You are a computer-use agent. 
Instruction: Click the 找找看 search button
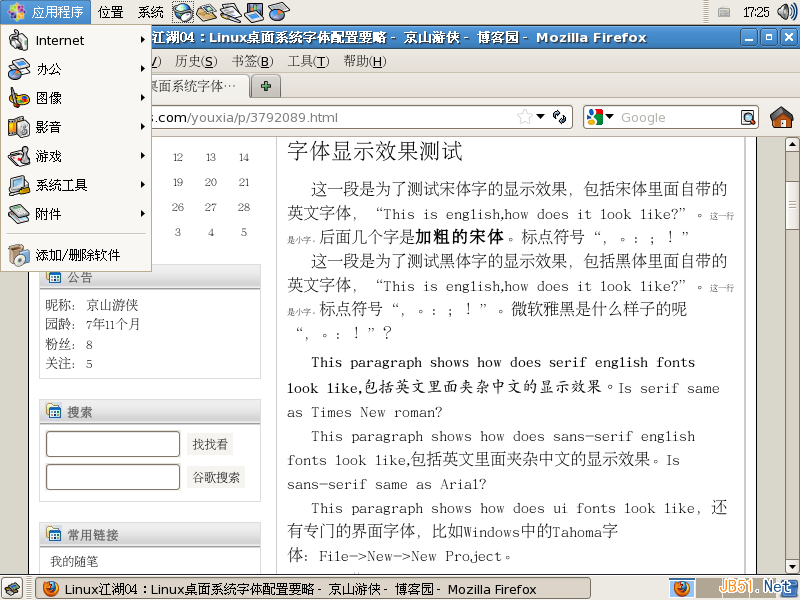pos(210,444)
